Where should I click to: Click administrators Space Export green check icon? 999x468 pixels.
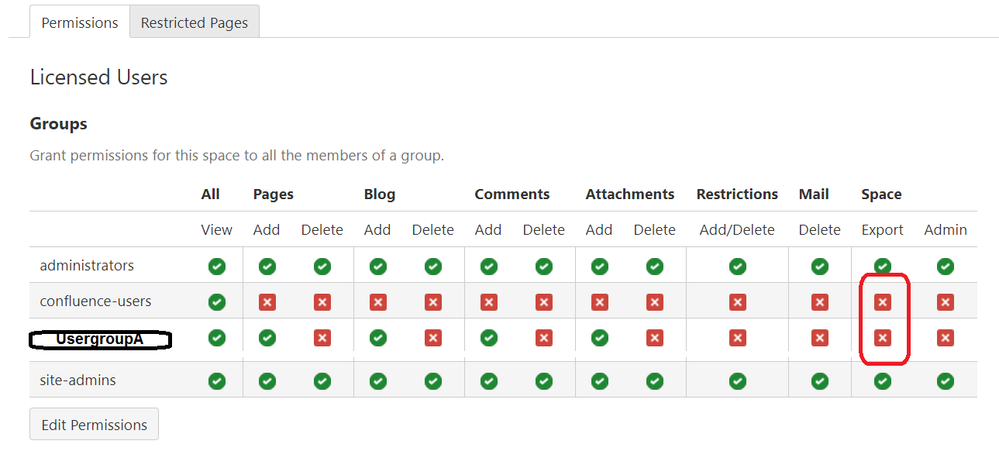pos(882,266)
